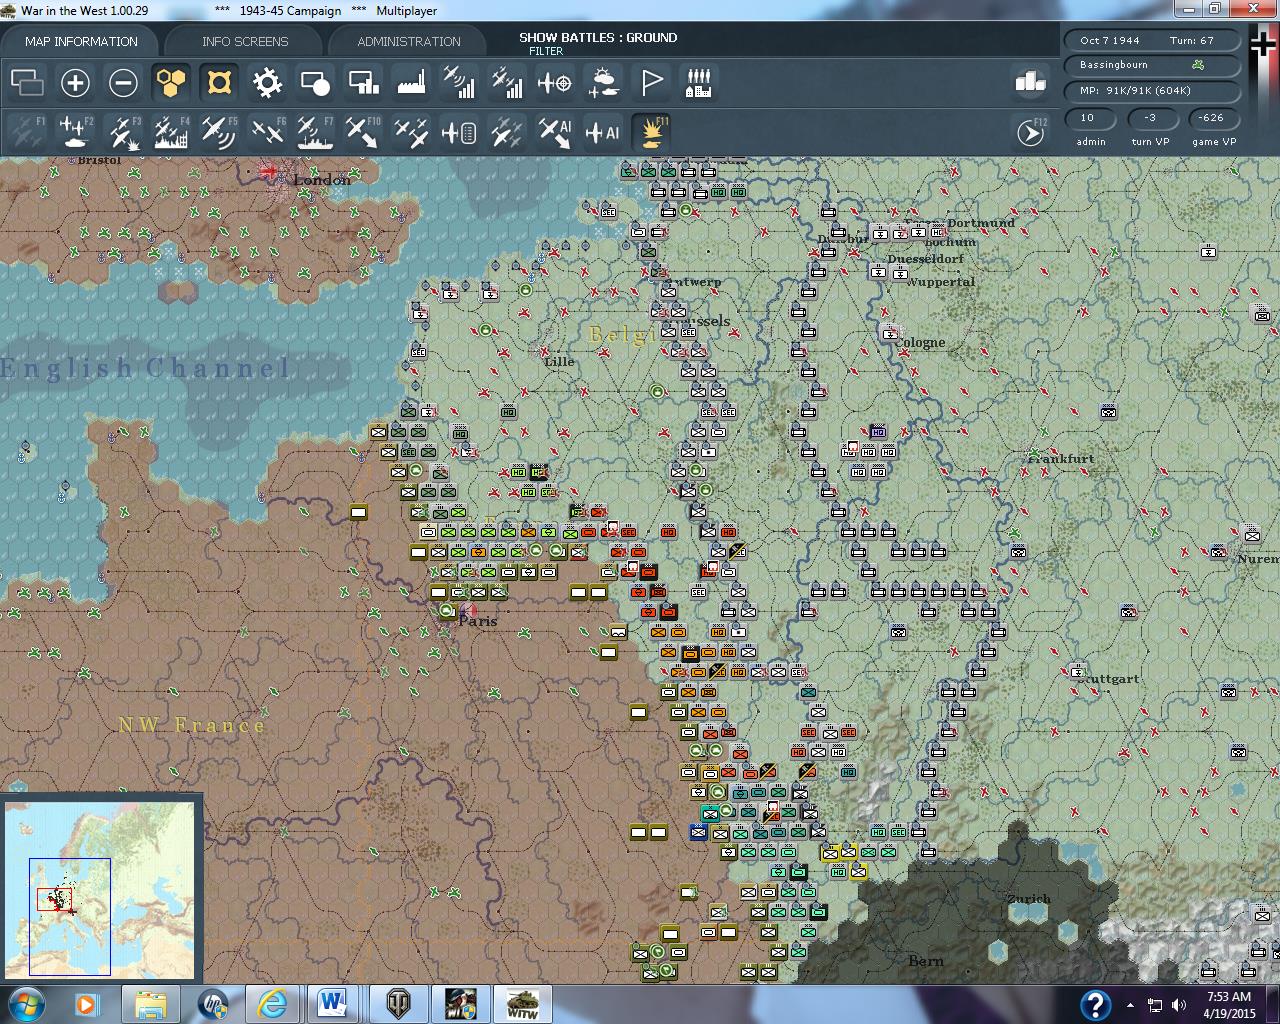Open the ADMINISTRATION tab
The height and width of the screenshot is (1024, 1280).
click(x=409, y=41)
